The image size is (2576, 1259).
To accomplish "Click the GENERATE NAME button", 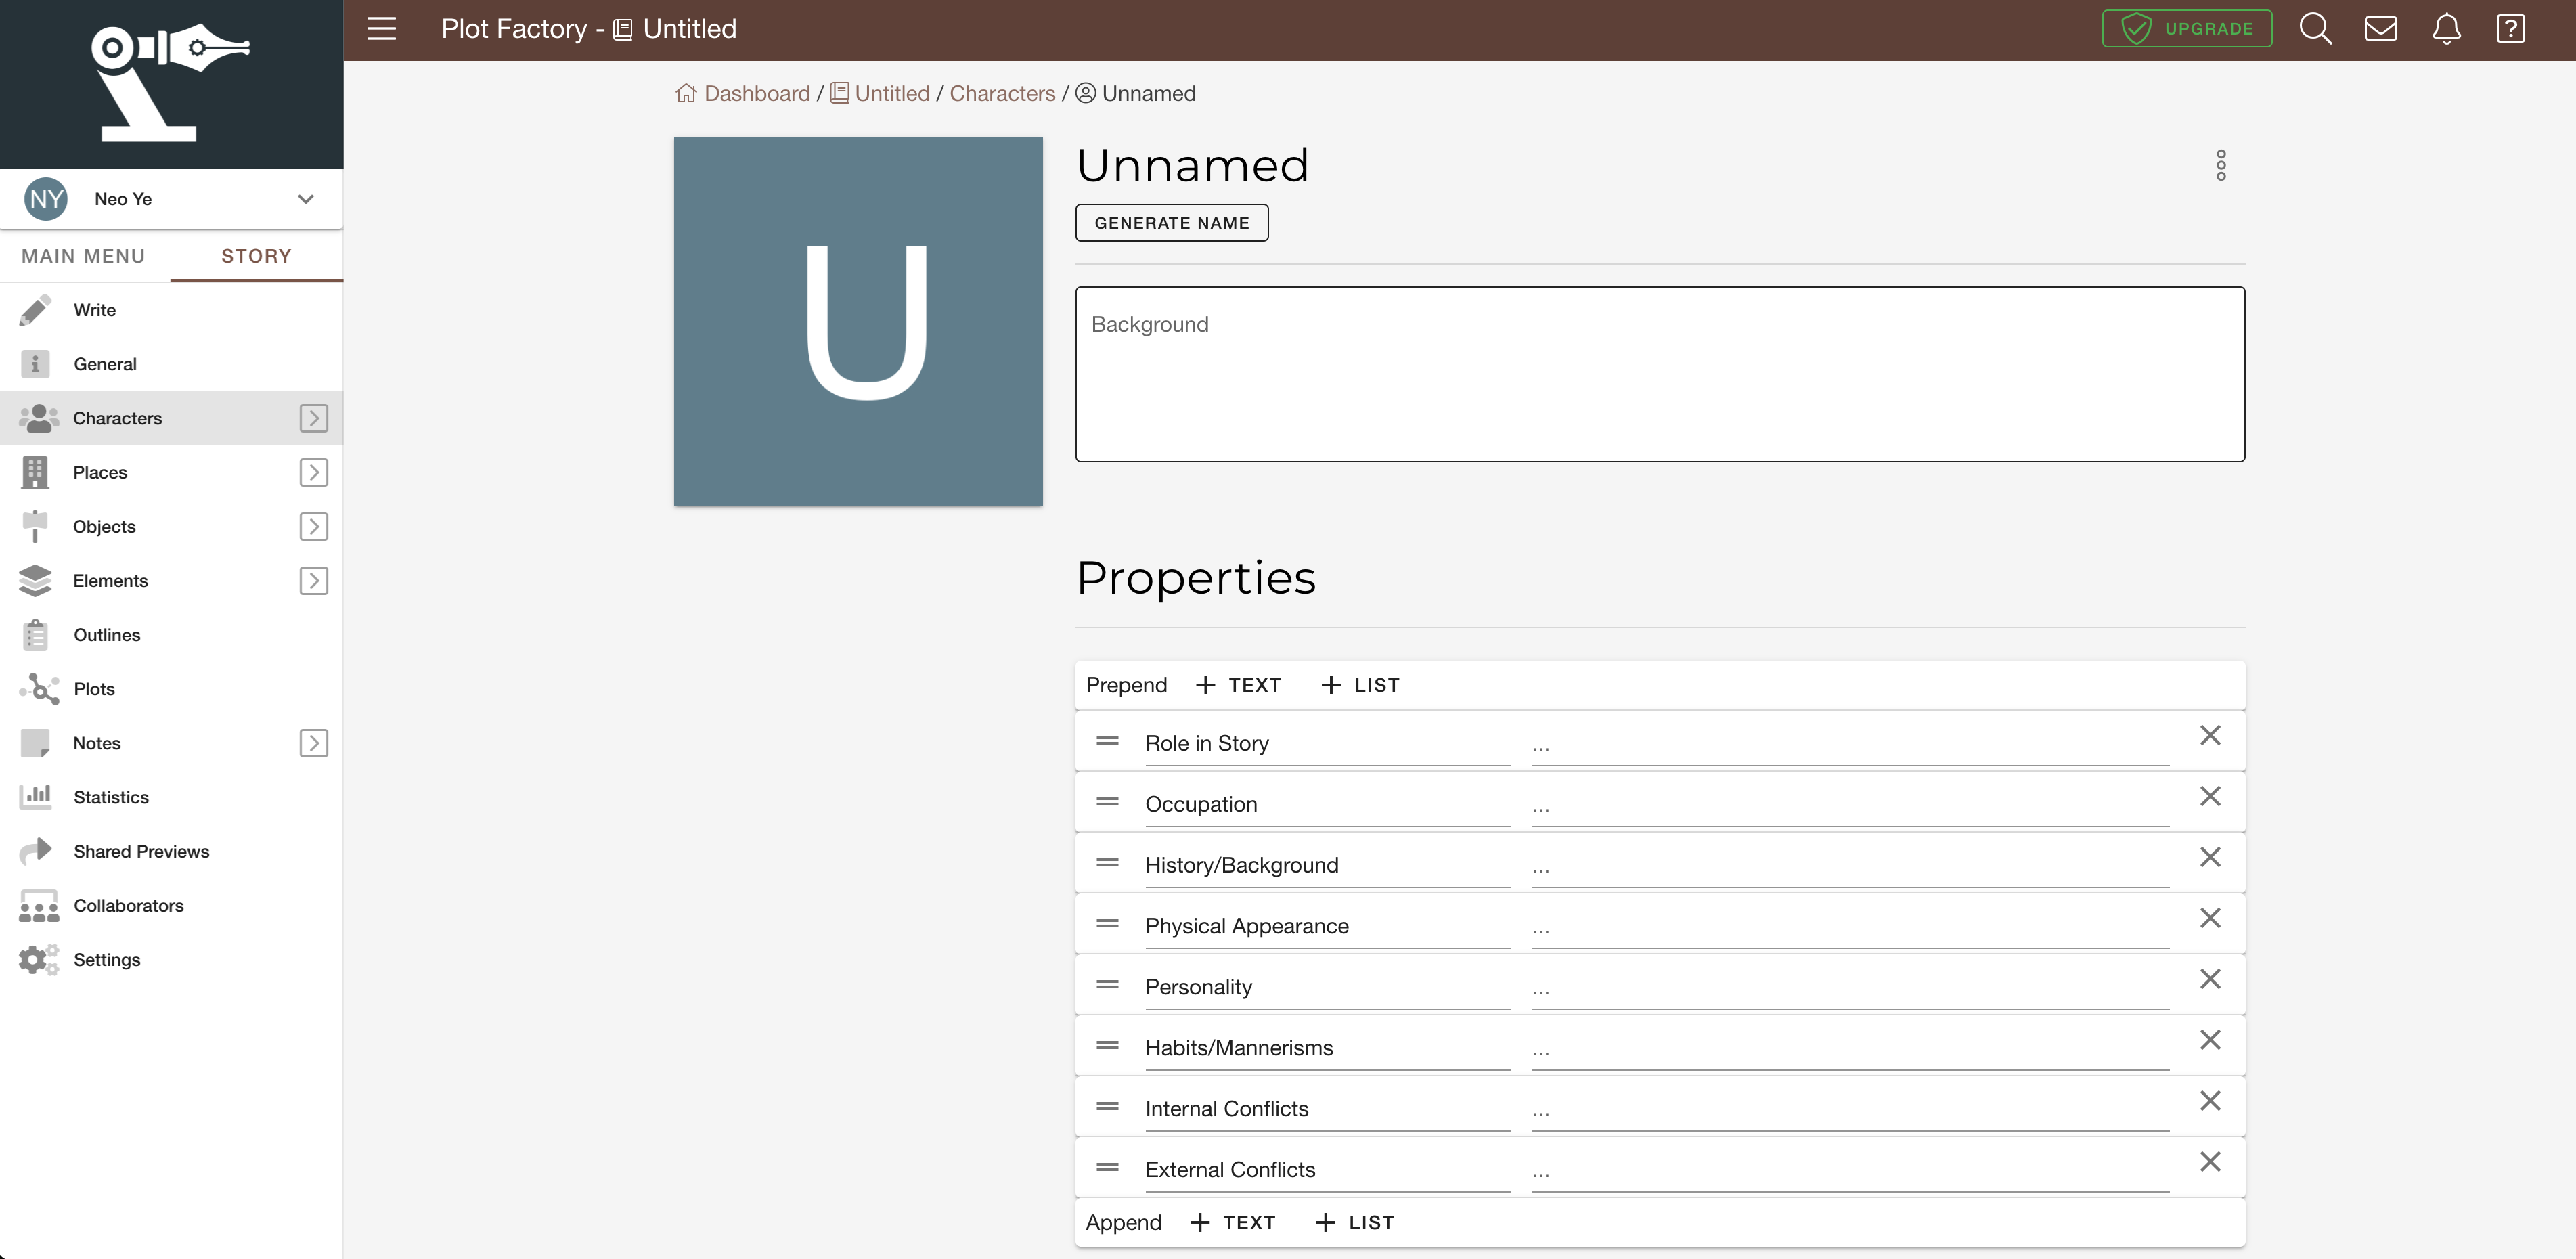I will [x=1171, y=223].
